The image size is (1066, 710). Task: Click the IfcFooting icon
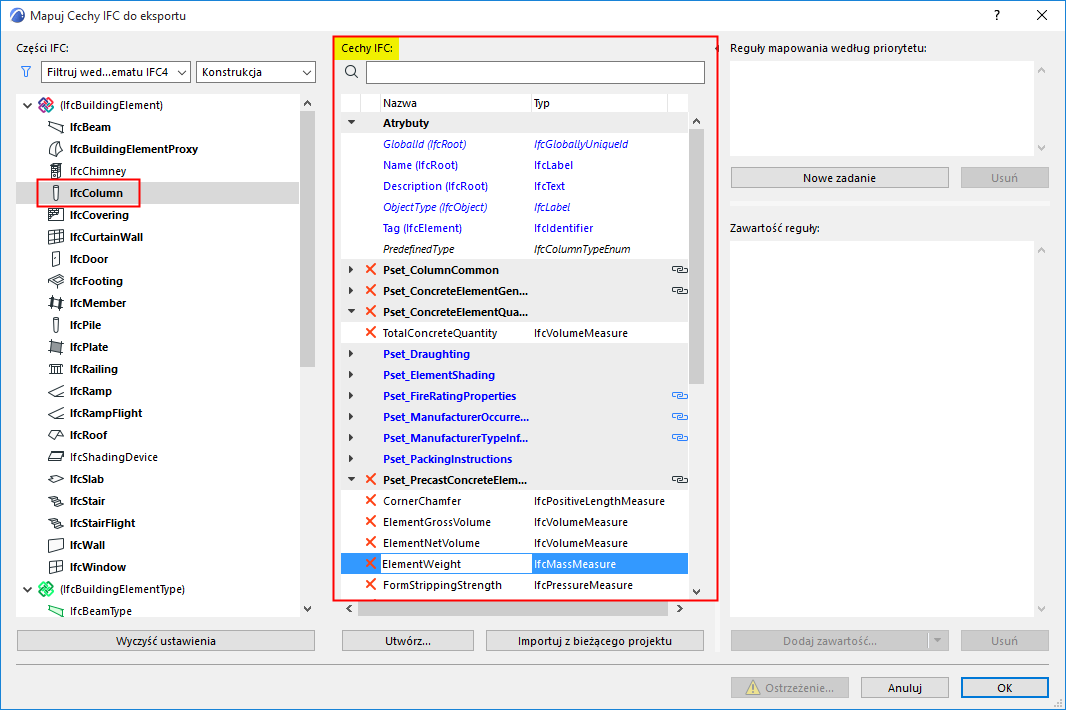(56, 281)
